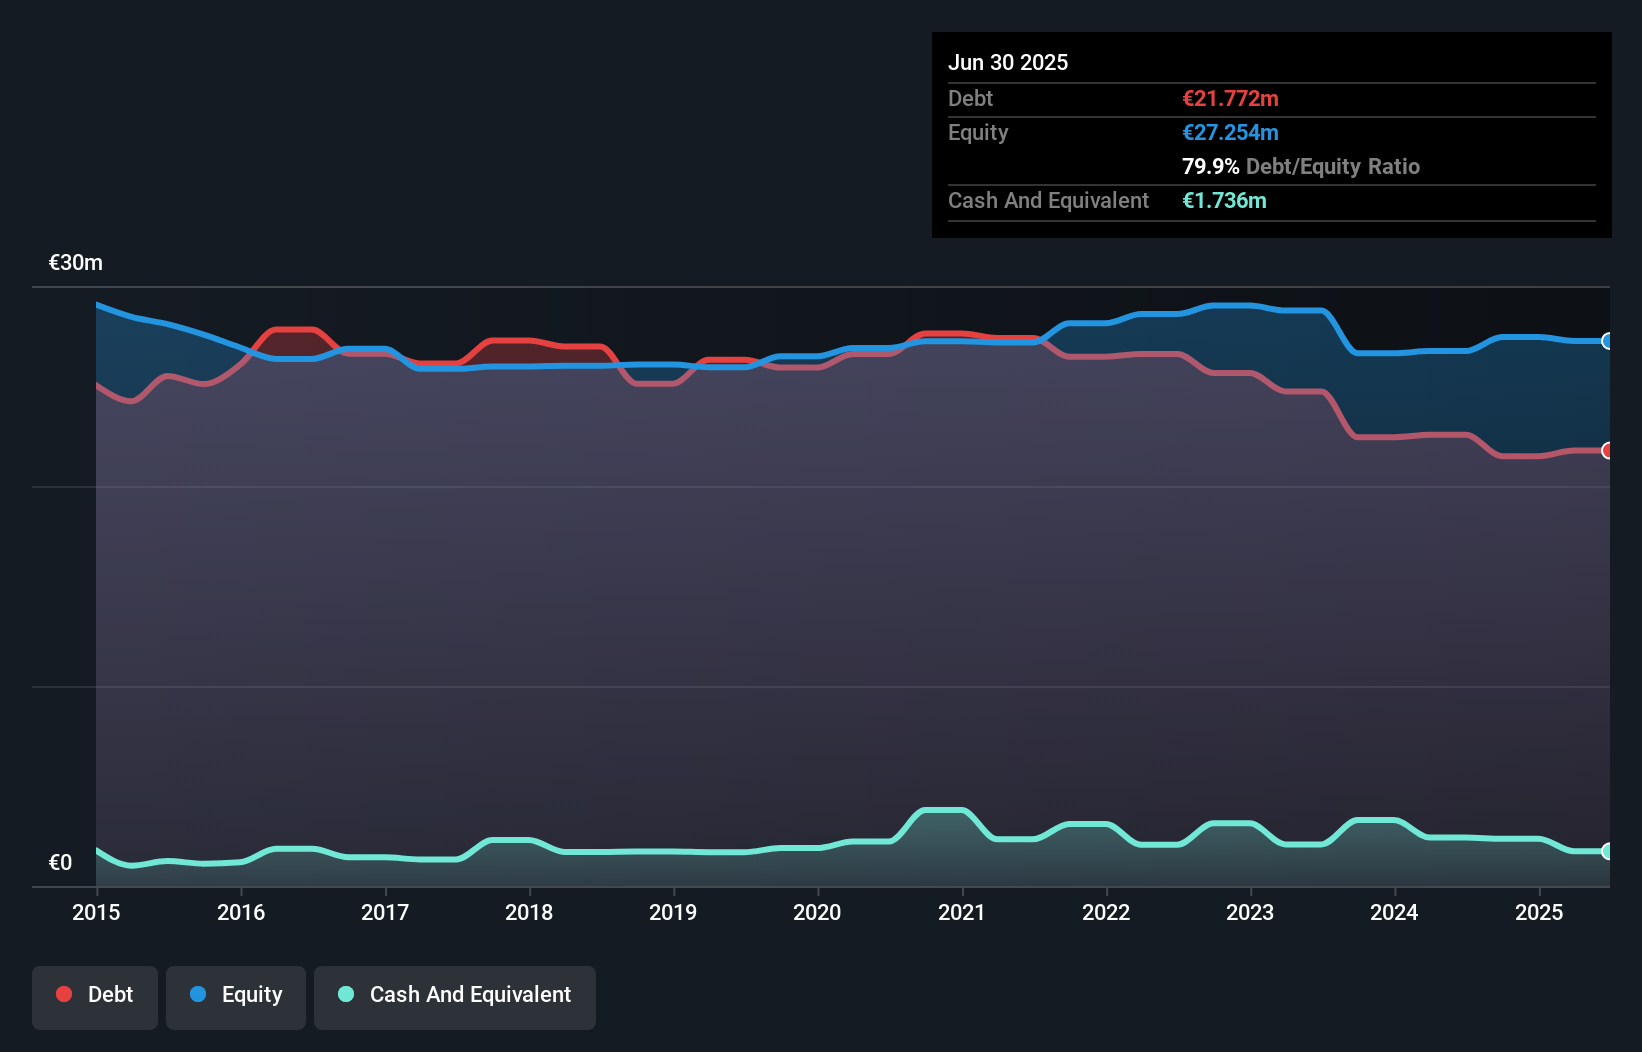Click the 2023 year tick label
The image size is (1642, 1052).
pos(1250,912)
